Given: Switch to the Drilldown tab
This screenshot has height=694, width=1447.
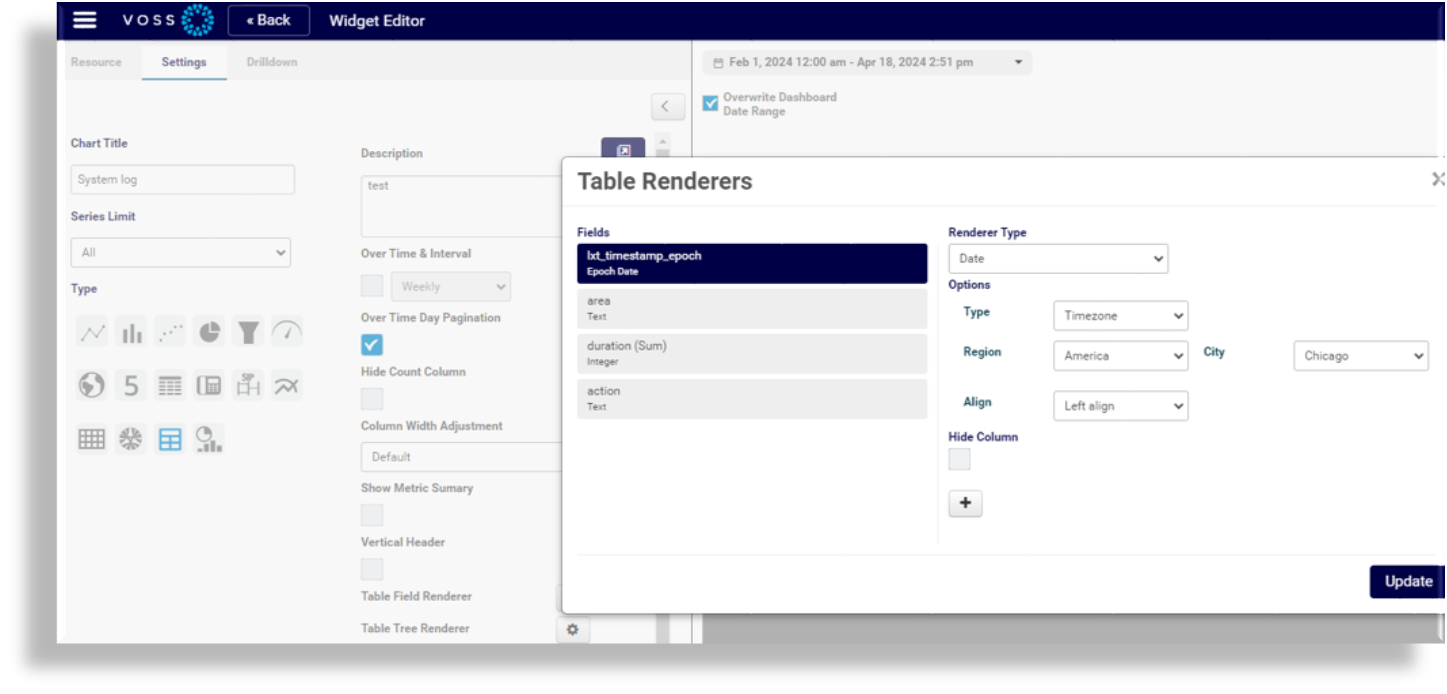Looking at the screenshot, I should point(272,62).
